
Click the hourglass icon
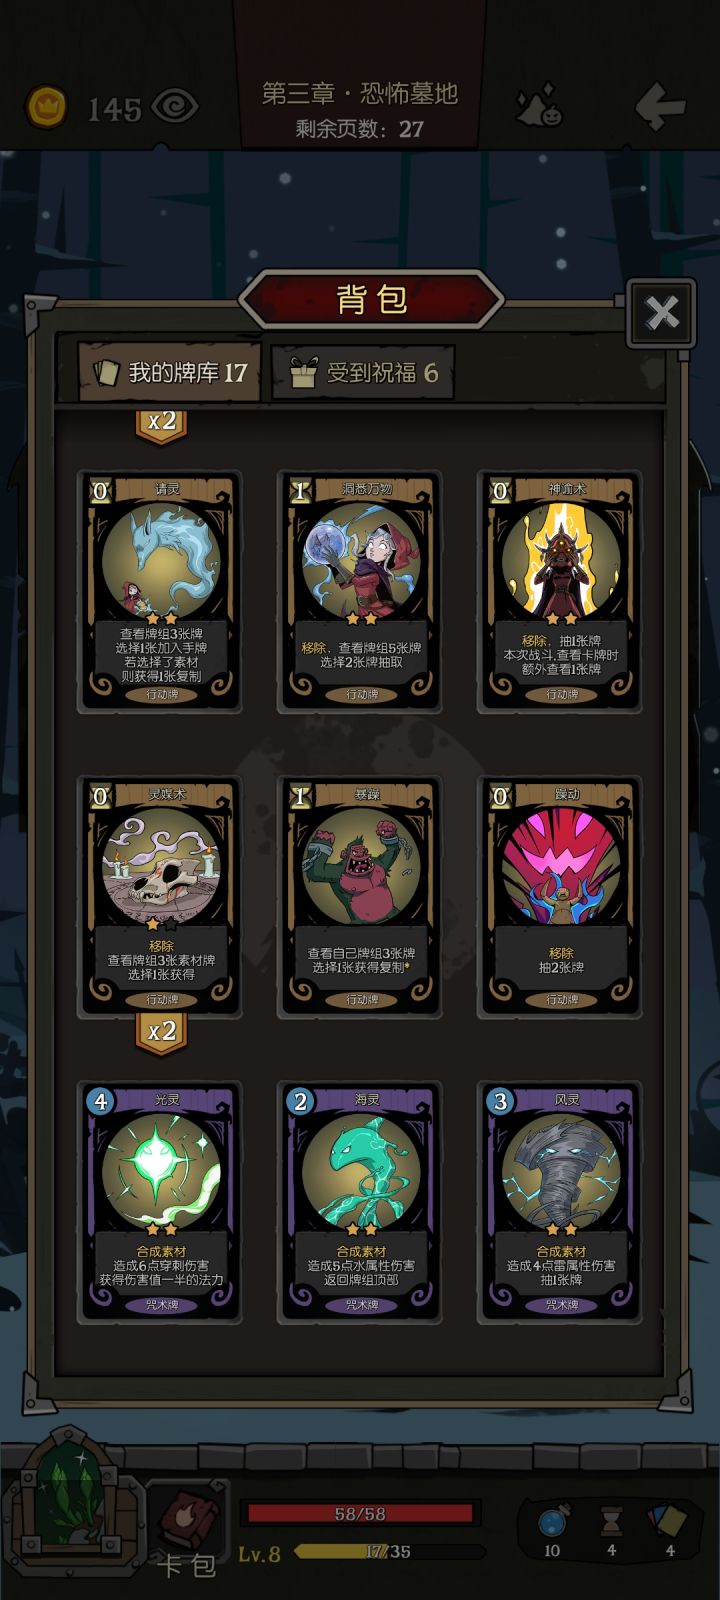611,1523
